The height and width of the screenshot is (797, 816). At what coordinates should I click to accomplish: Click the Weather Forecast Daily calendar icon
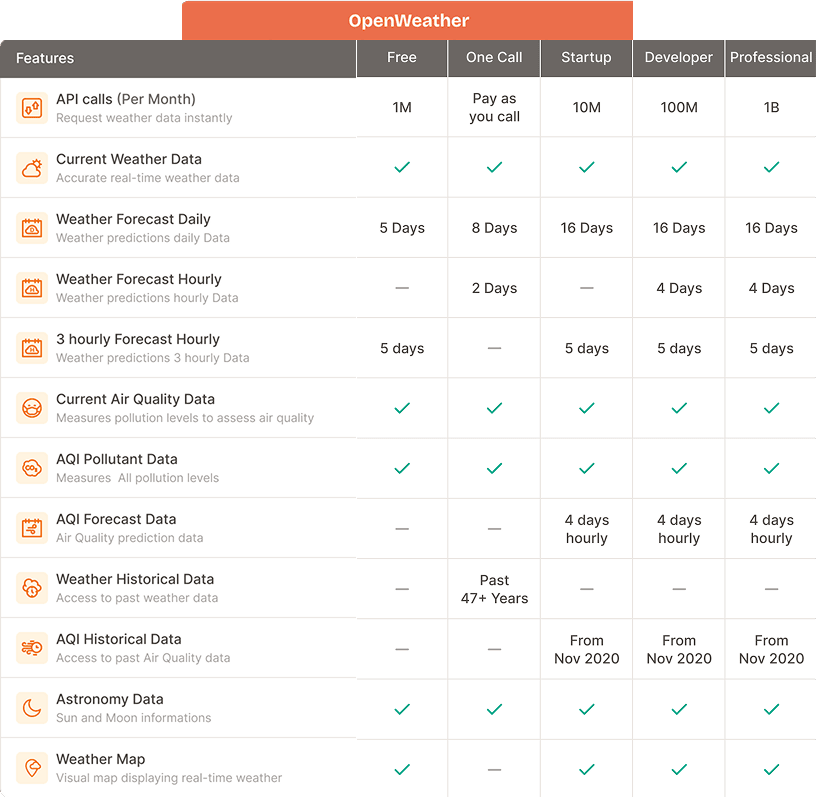32,228
